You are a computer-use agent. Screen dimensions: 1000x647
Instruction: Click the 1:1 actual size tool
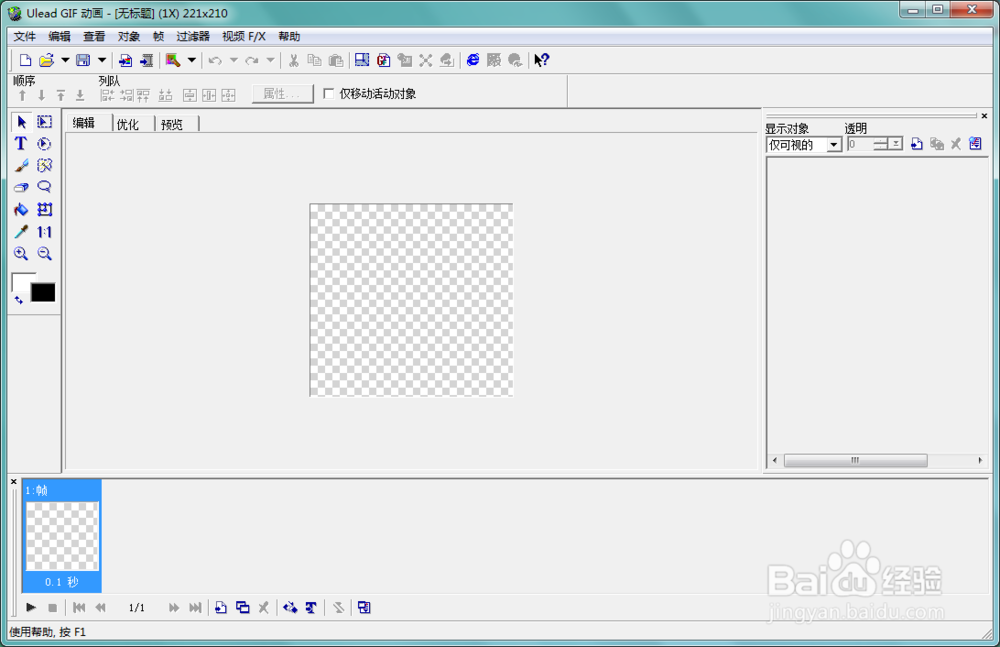coord(43,231)
